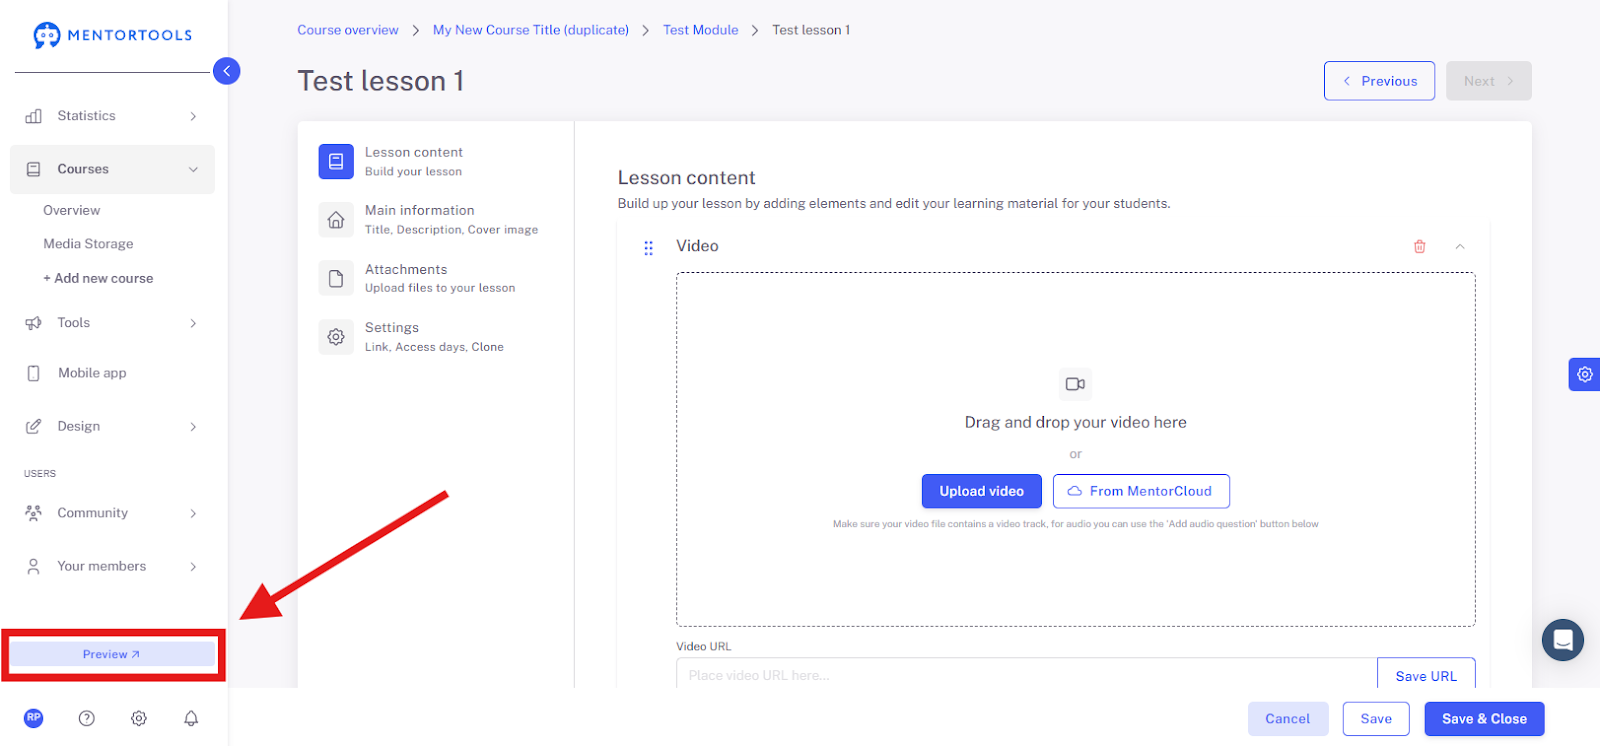Click the Upload video button
The height and width of the screenshot is (746, 1600).
(x=982, y=491)
